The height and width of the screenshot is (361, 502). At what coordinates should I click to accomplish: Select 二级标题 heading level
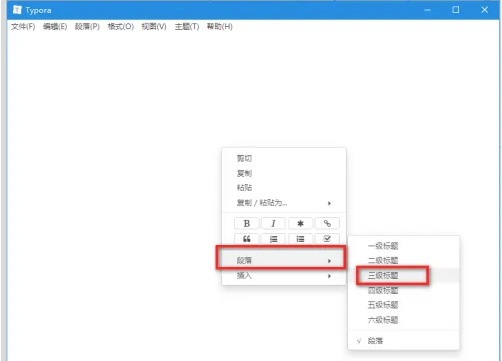(x=404, y=260)
